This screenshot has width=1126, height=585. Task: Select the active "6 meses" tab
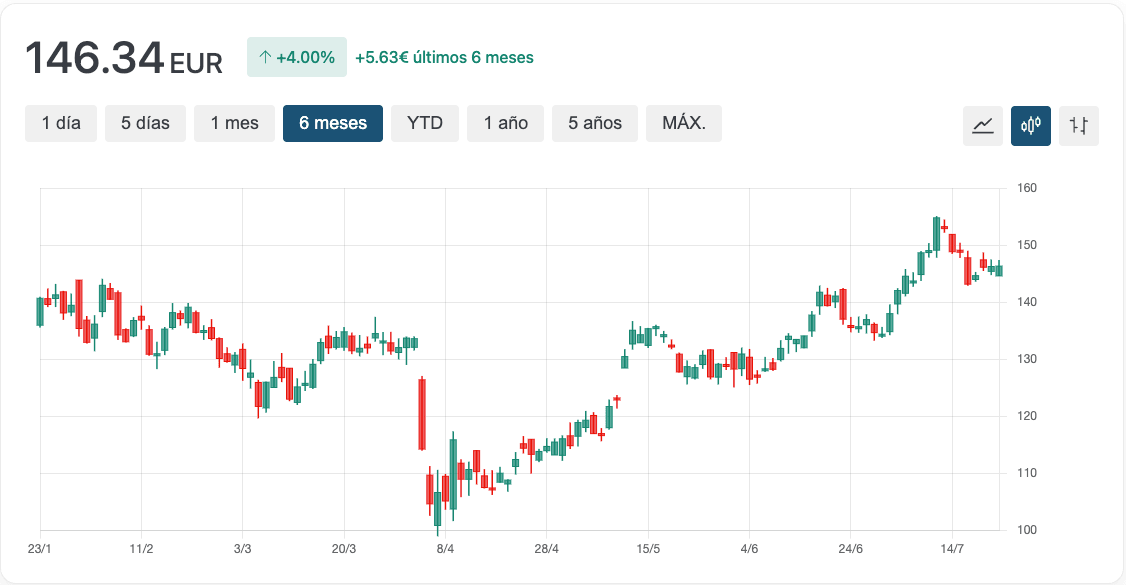coord(332,123)
